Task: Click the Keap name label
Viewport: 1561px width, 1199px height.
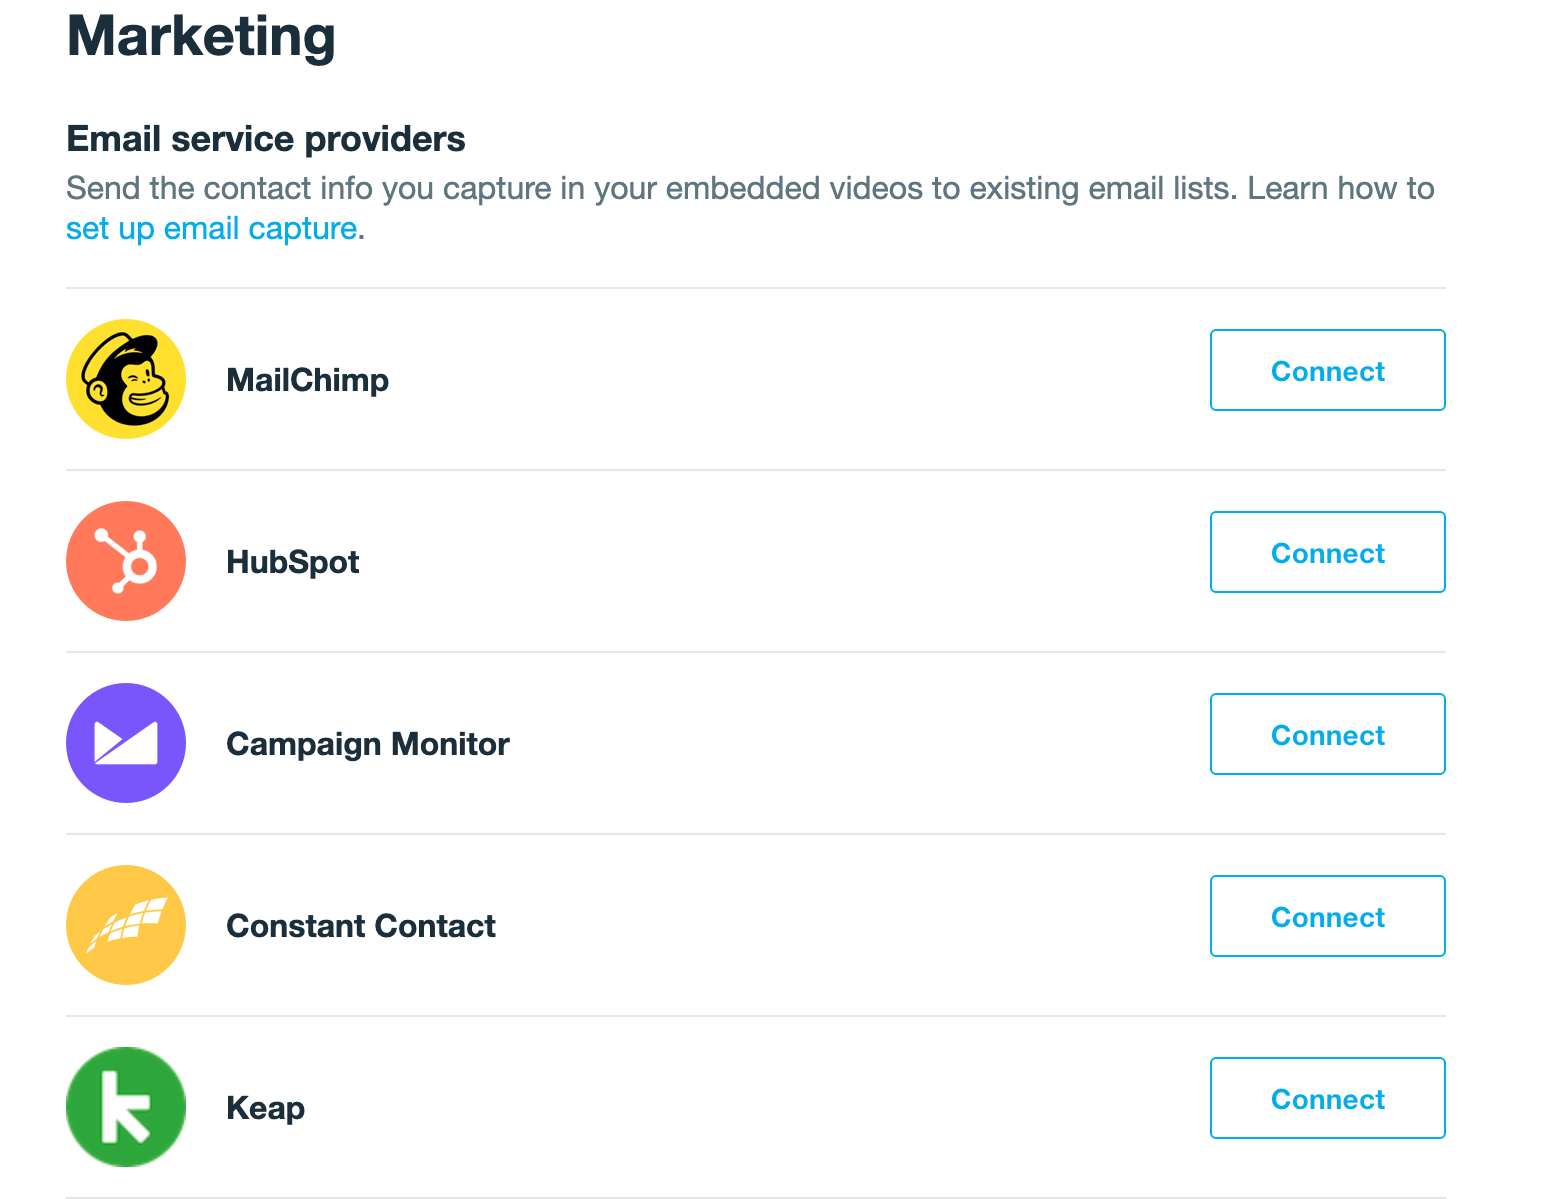Action: click(265, 1108)
